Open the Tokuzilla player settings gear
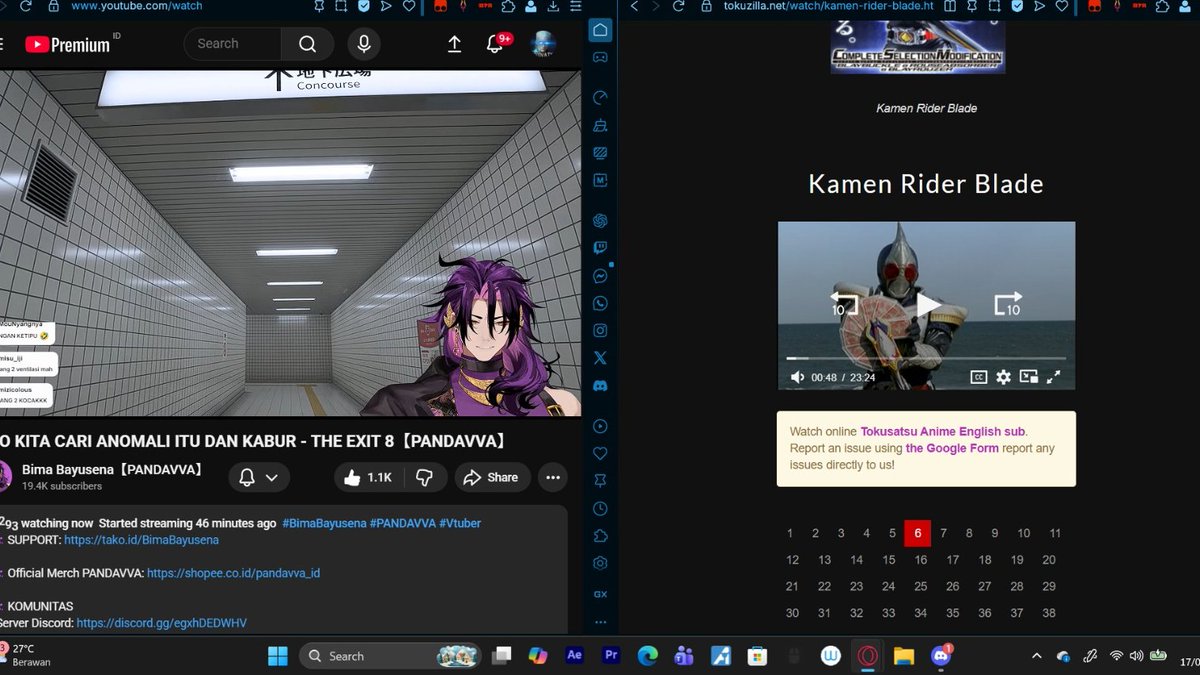The image size is (1200, 675). (x=1003, y=377)
